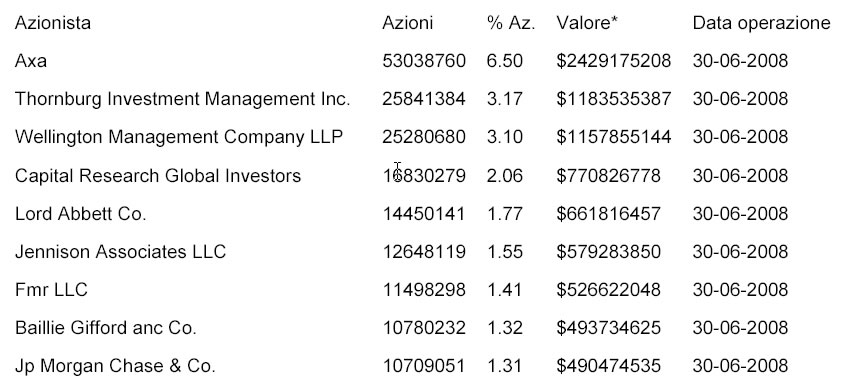Click the Axa shareholder name
The height and width of the screenshot is (389, 845).
[x=31, y=61]
